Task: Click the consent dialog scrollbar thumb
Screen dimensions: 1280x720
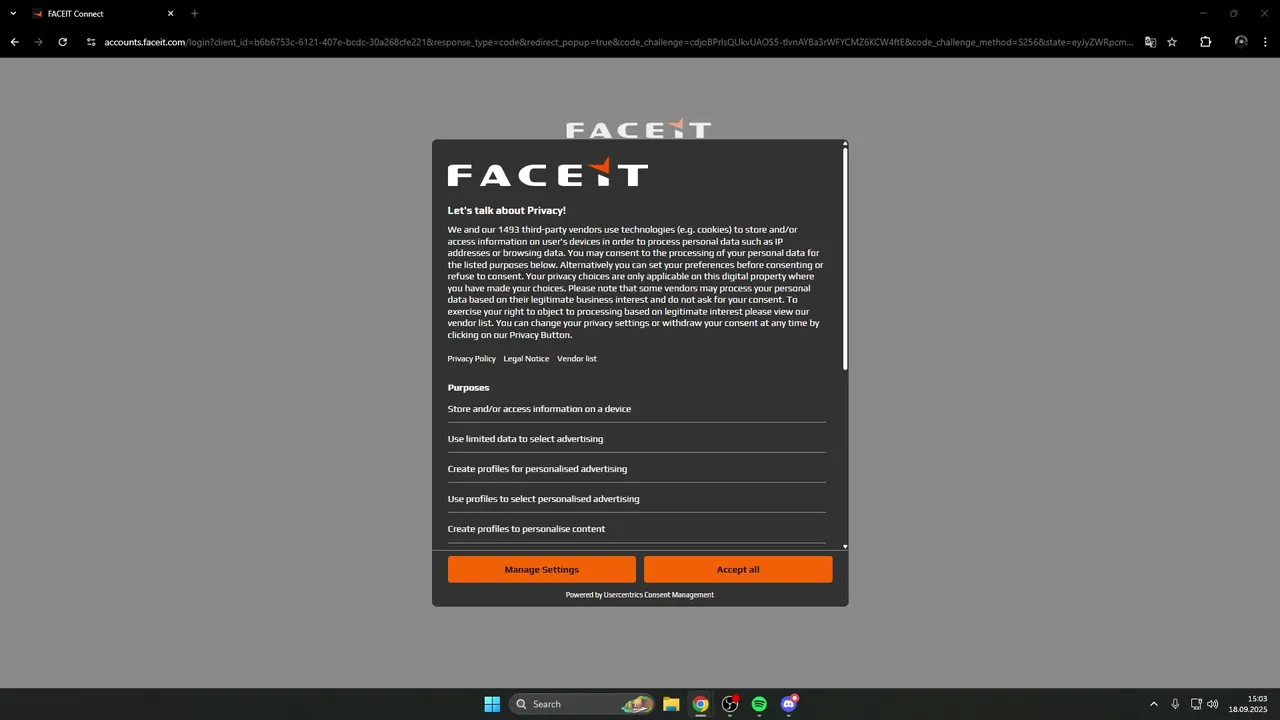Action: 845,260
